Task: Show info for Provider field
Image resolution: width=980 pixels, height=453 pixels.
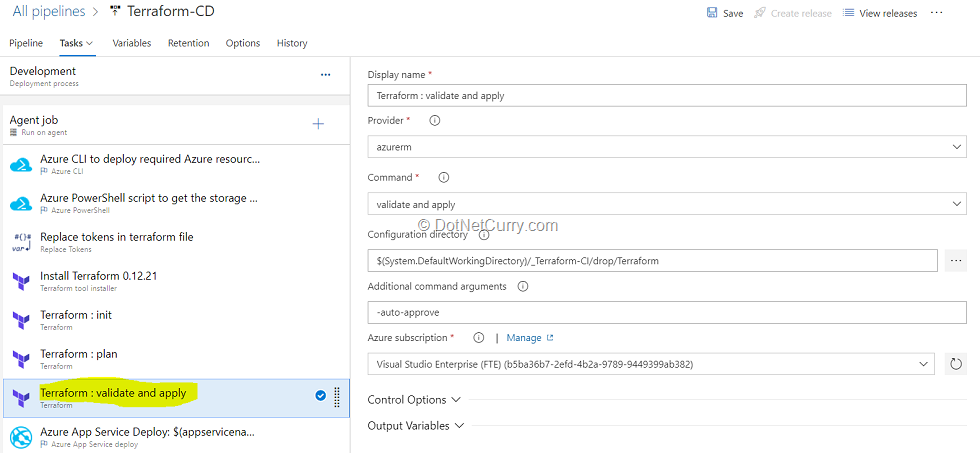Action: pyautogui.click(x=435, y=121)
